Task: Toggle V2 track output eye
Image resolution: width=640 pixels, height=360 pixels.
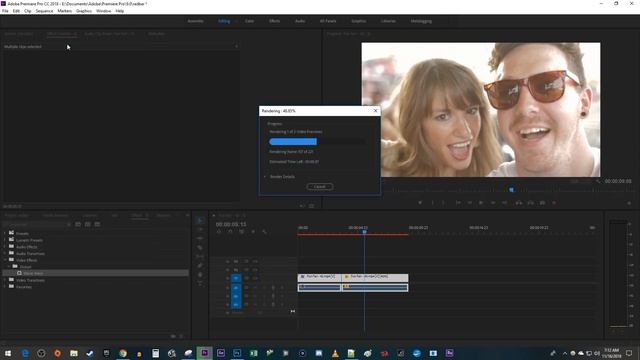Action: pyautogui.click(x=255, y=270)
